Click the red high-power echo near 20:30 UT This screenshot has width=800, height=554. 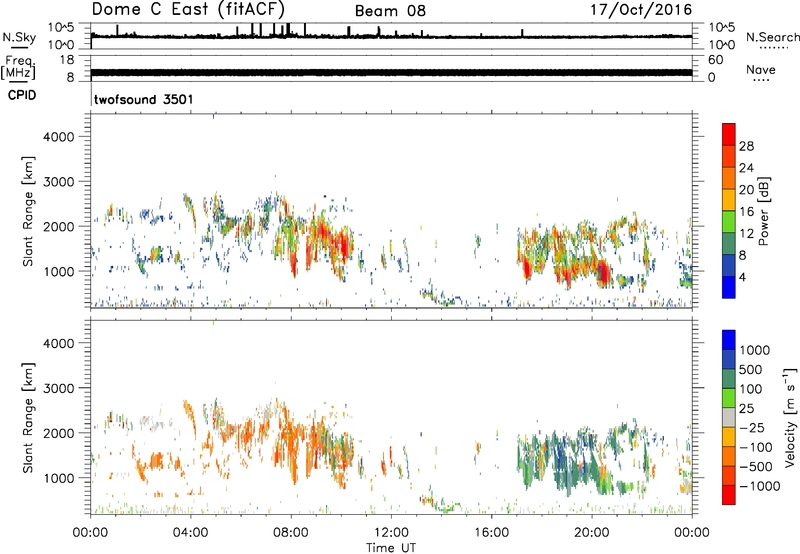click(x=604, y=273)
